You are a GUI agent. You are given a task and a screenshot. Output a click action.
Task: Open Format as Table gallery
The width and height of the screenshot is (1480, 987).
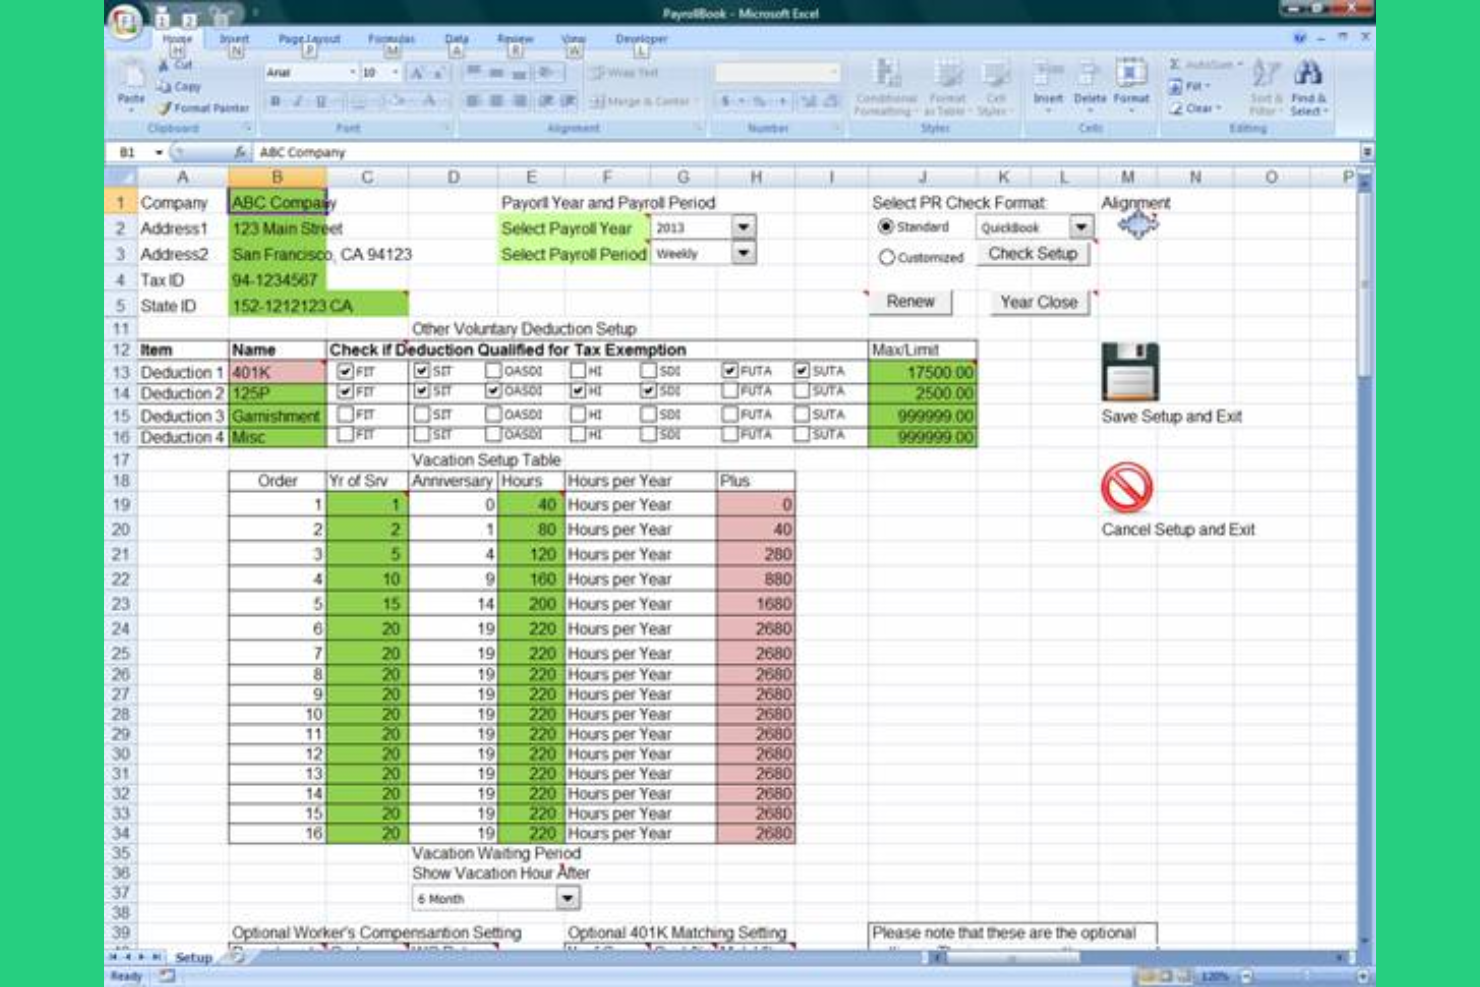click(x=946, y=87)
